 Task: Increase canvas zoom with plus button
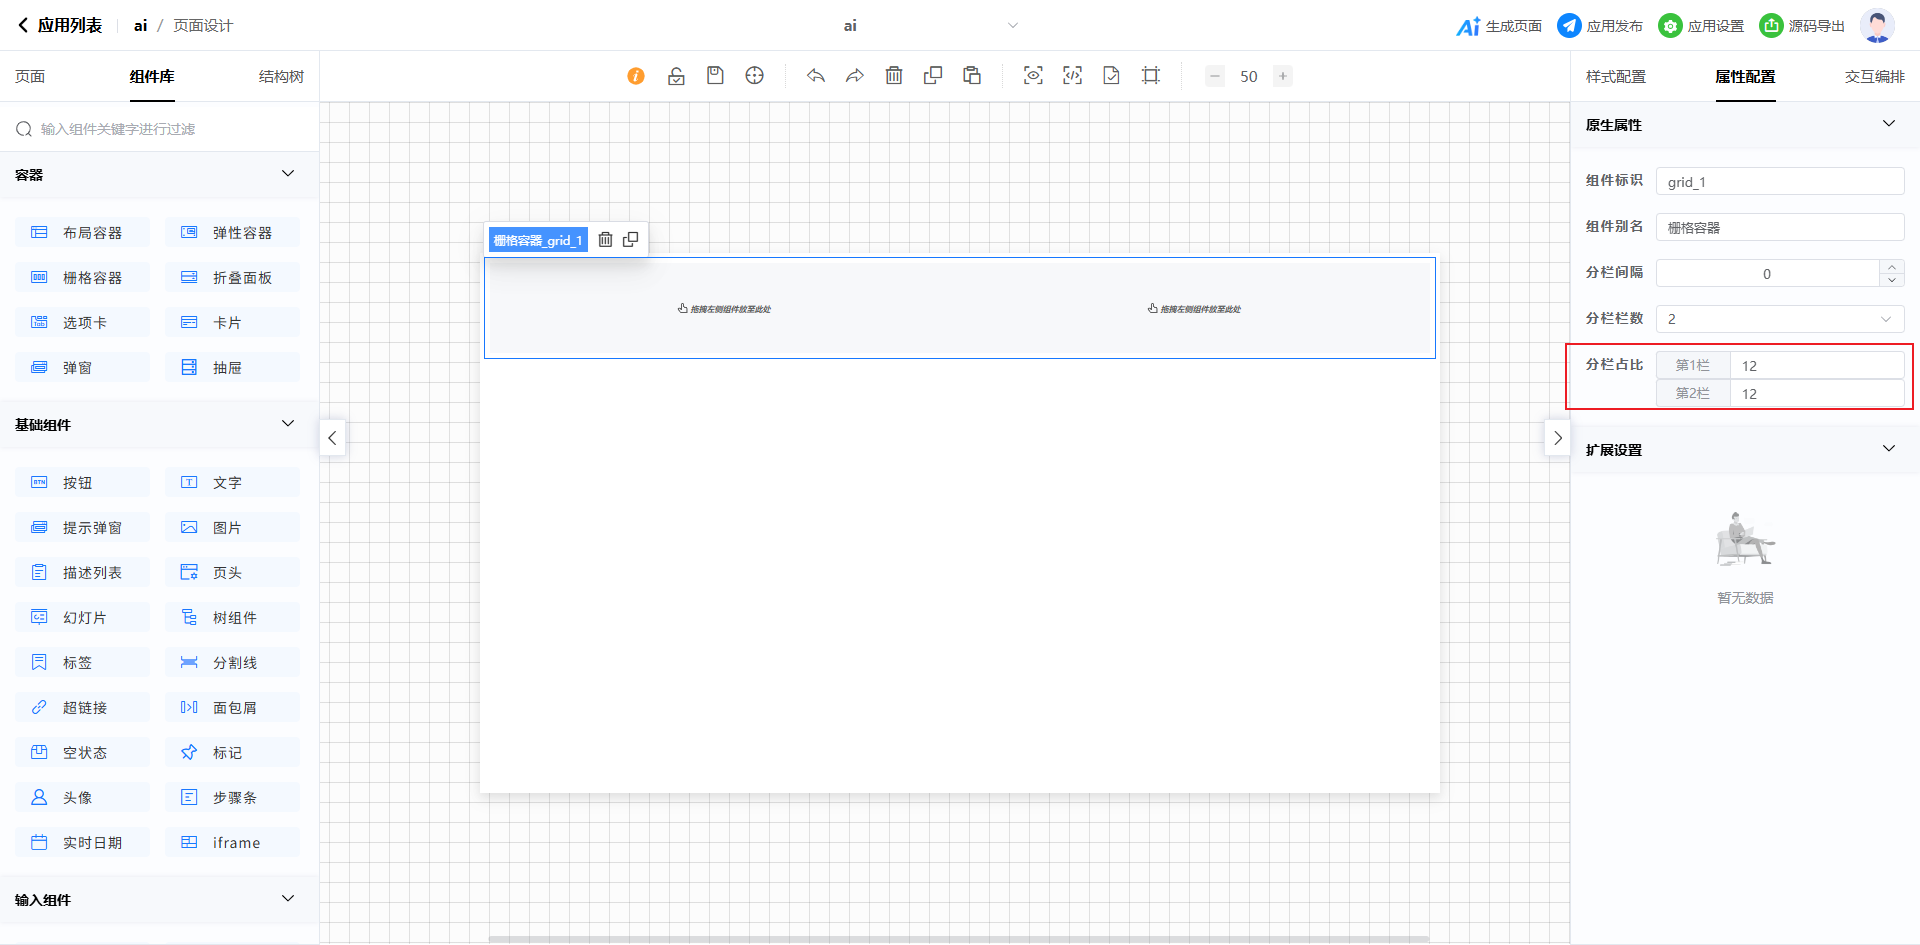click(x=1283, y=76)
